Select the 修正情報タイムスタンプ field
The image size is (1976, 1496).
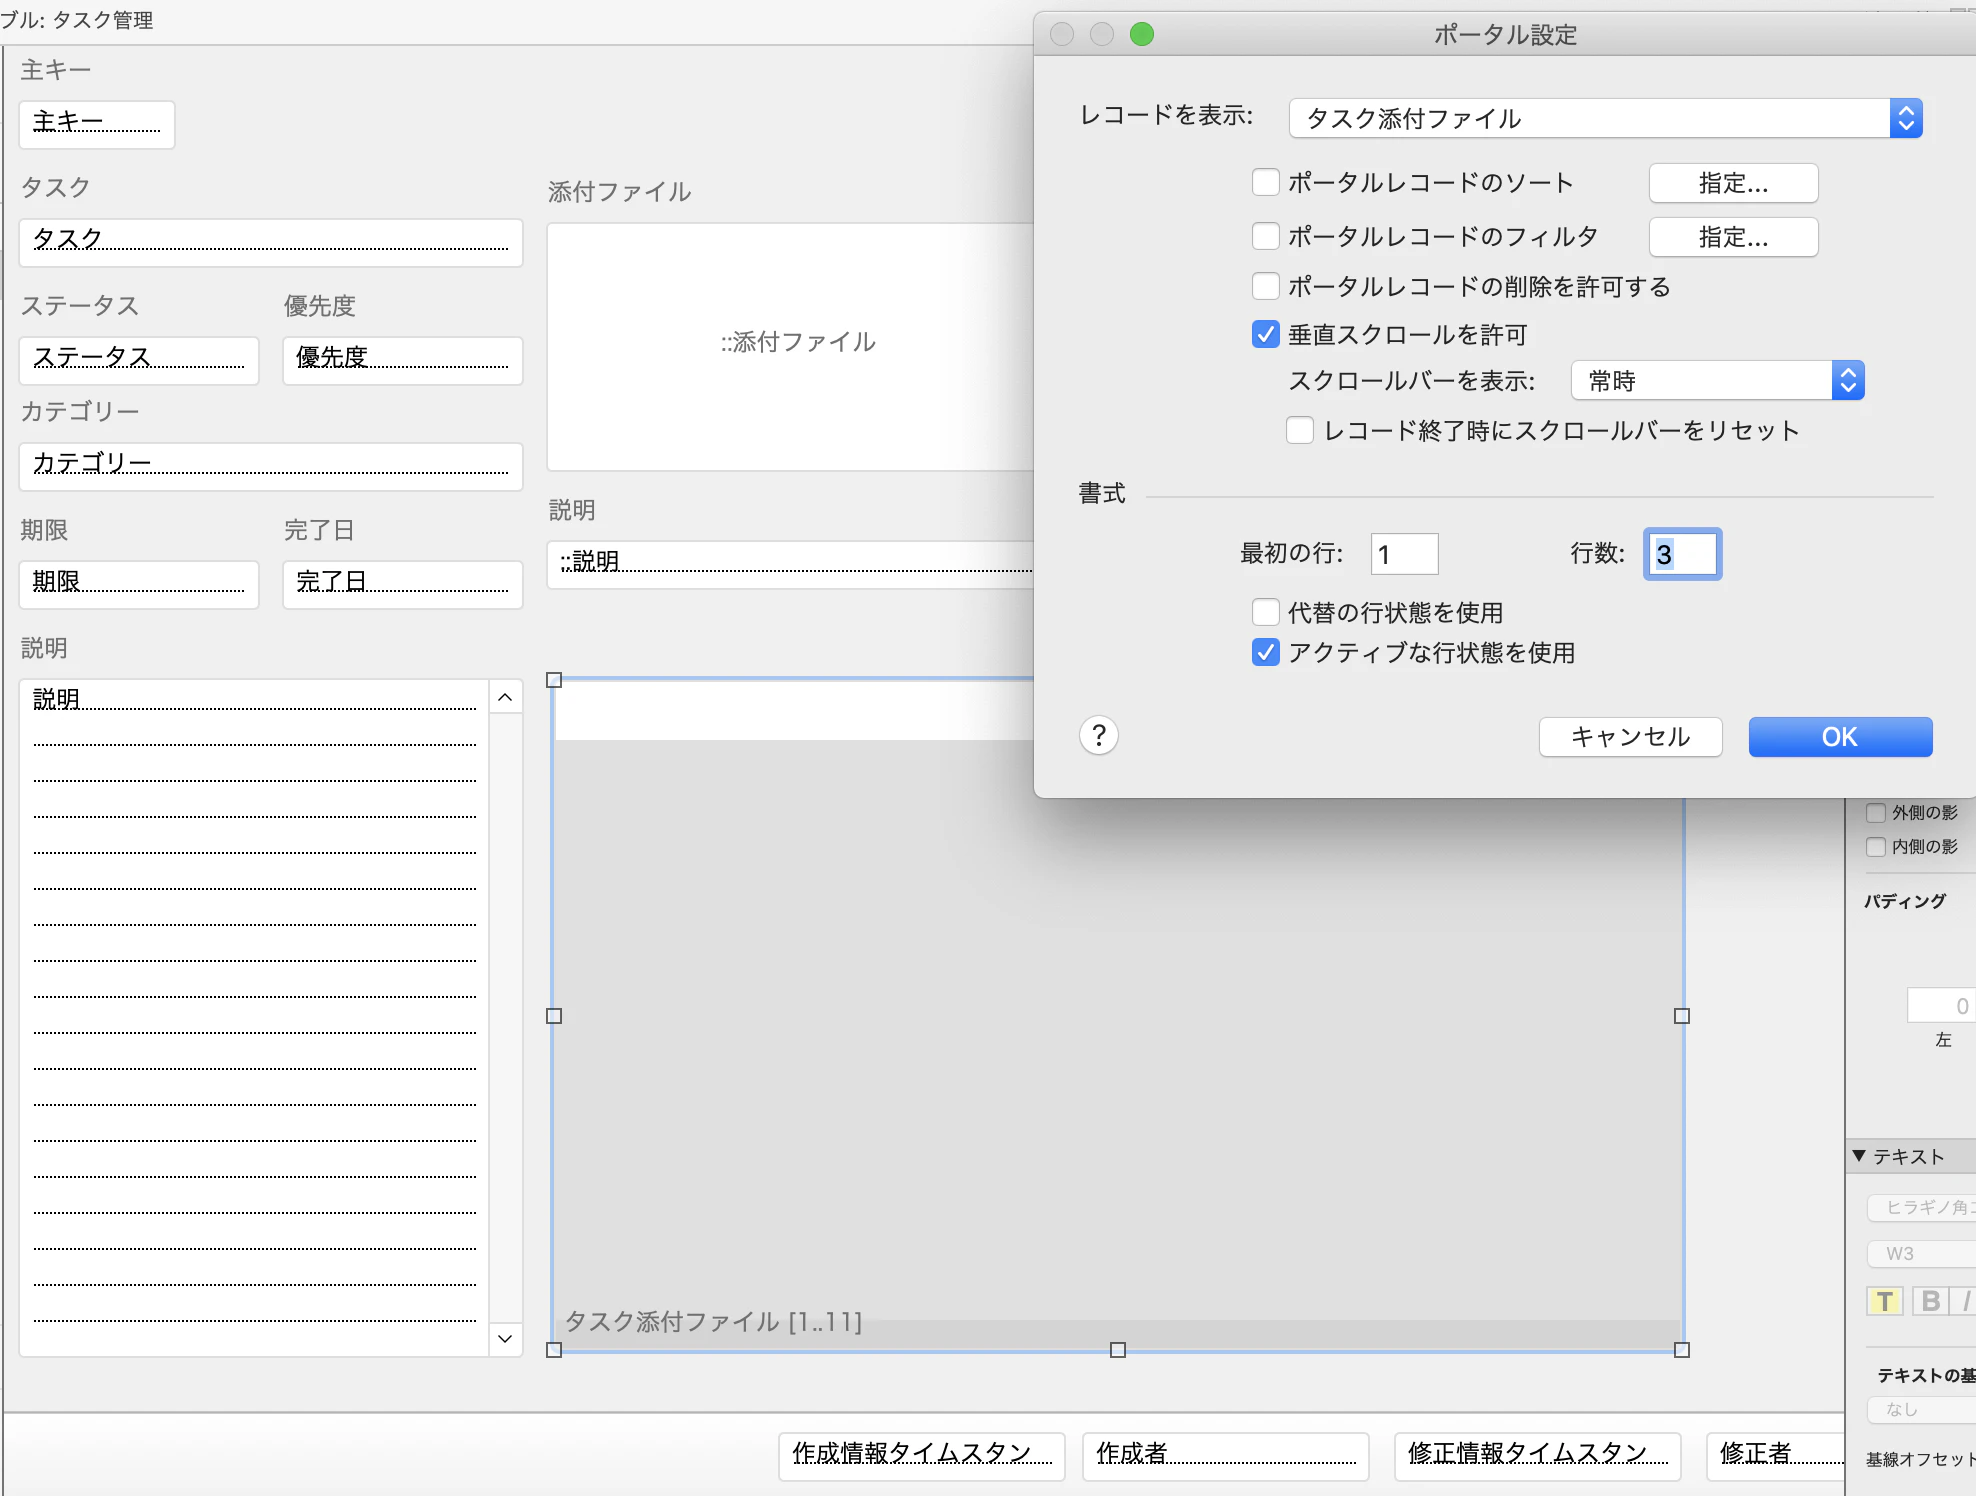click(1538, 1457)
